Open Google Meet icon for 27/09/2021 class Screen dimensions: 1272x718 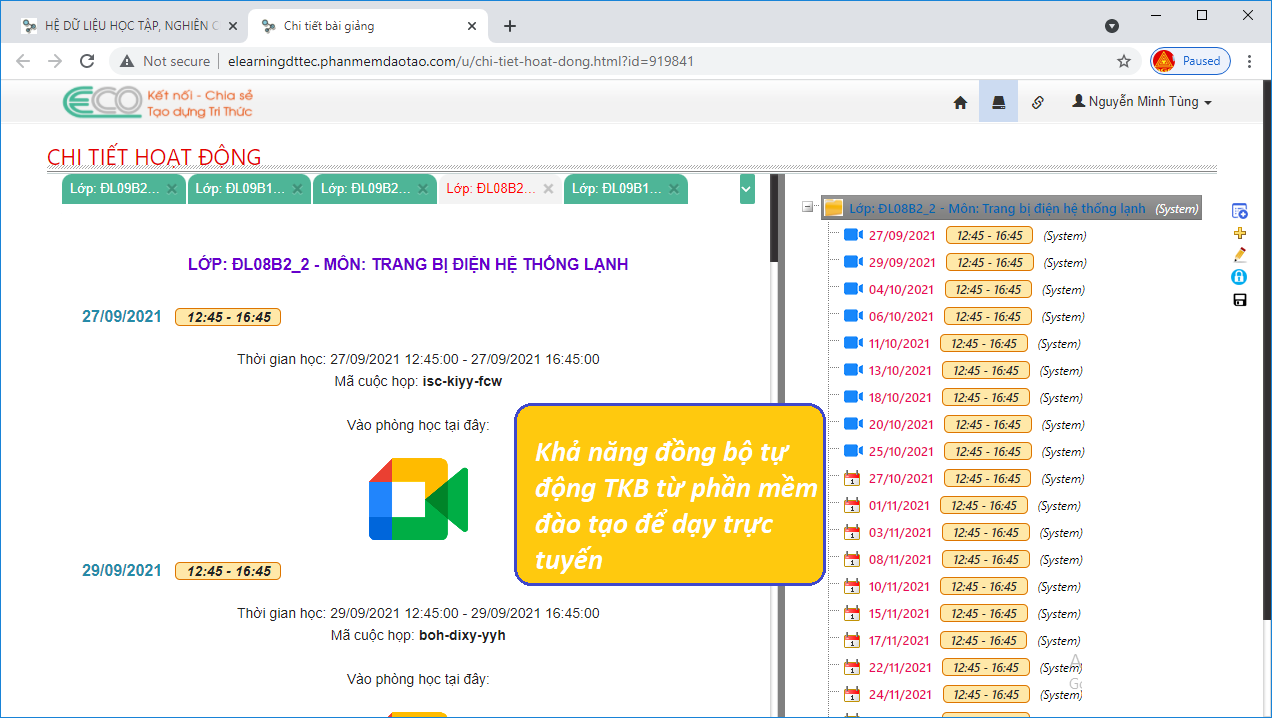418,499
